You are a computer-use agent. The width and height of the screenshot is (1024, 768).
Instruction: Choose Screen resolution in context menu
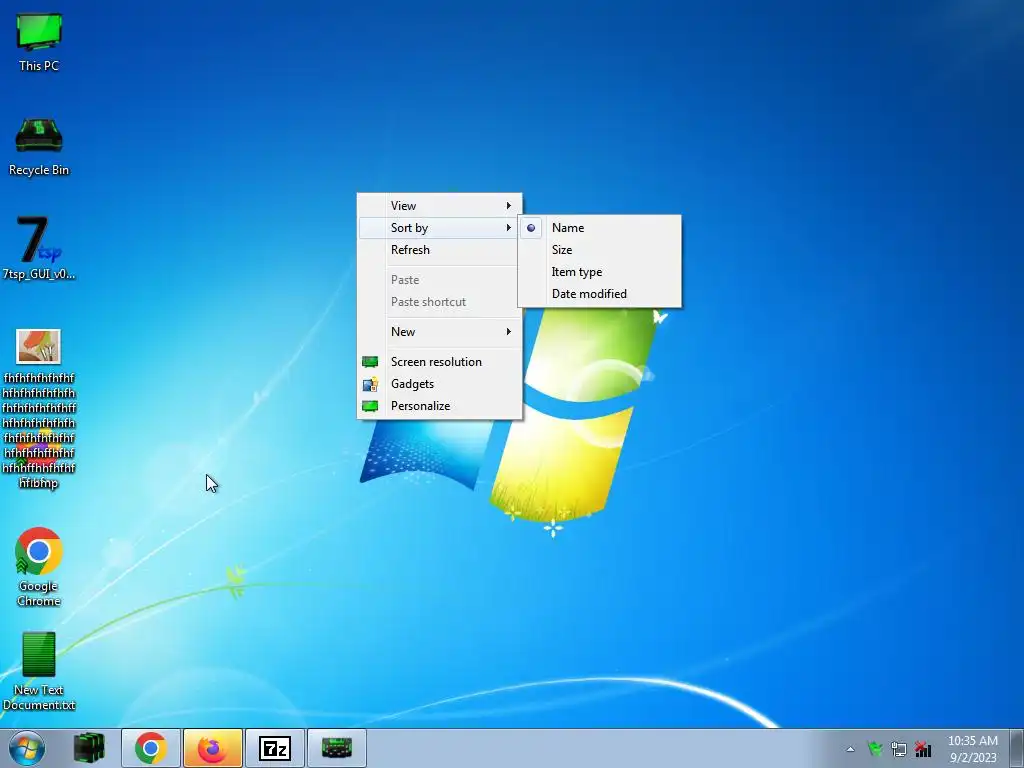pyautogui.click(x=440, y=362)
